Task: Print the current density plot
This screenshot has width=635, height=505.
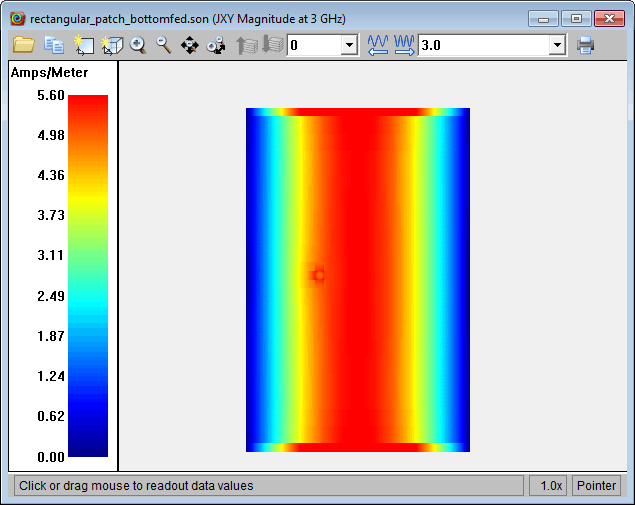Action: click(586, 45)
